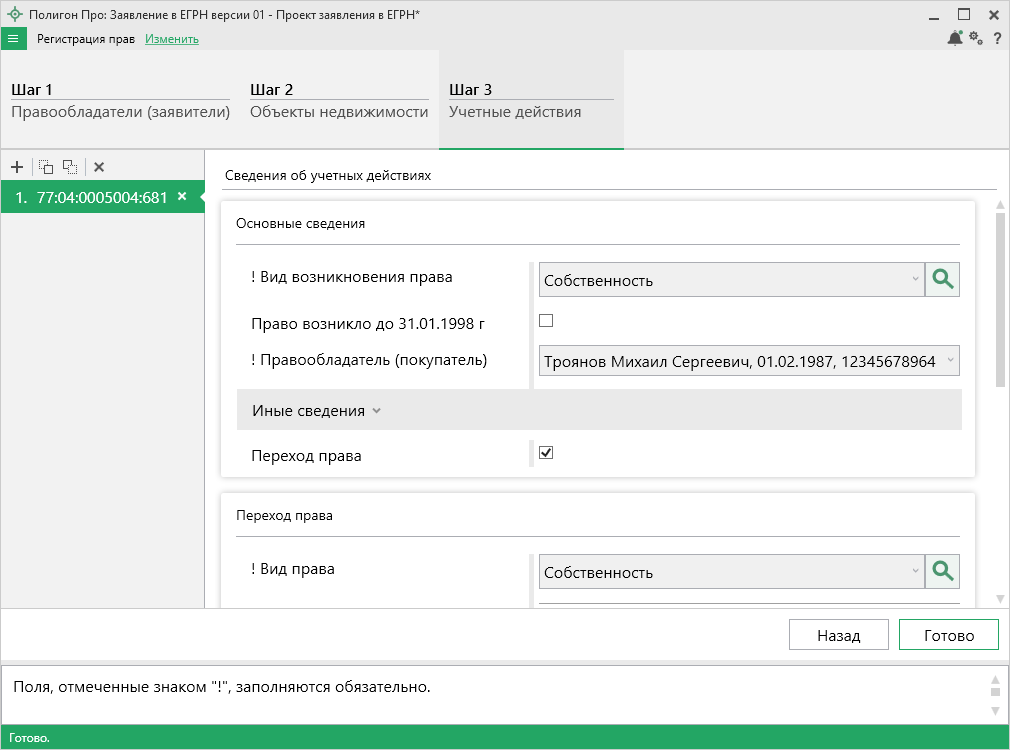Screen dimensions: 1010x750
Task: Click the first copy-record icon in list toolbar
Action: [x=46, y=168]
